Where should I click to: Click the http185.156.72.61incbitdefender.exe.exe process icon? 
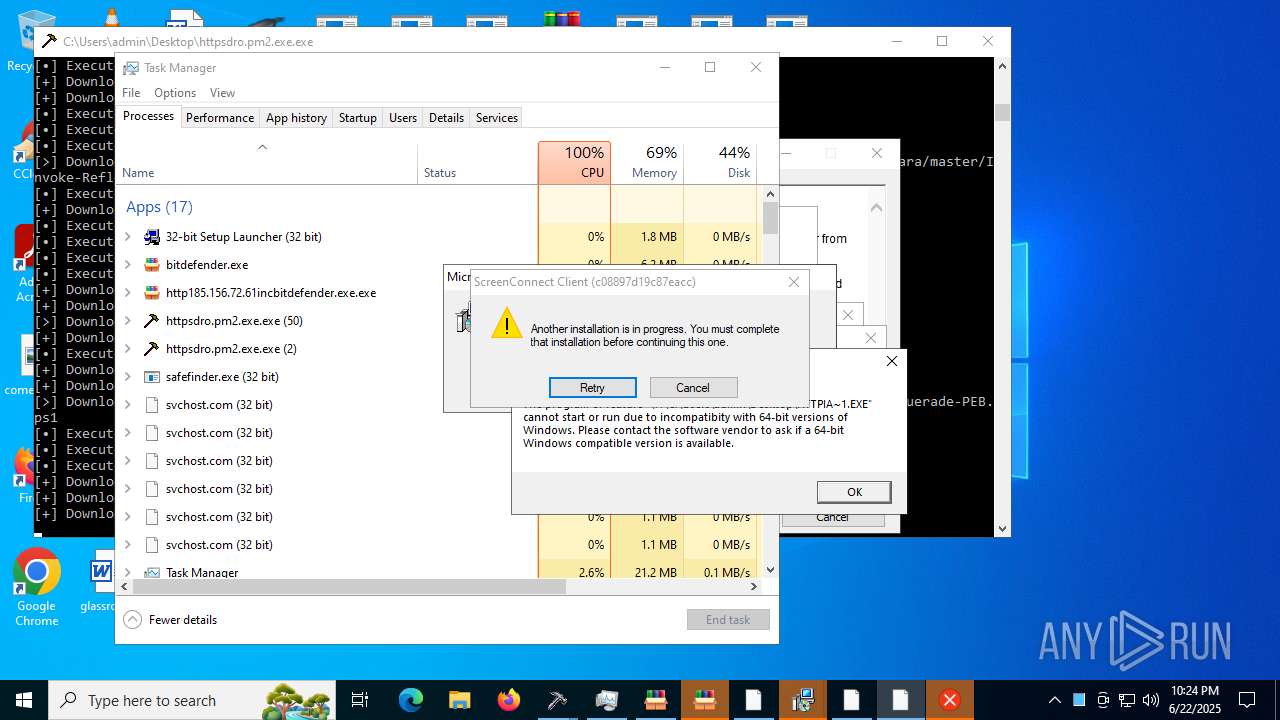pyautogui.click(x=152, y=293)
